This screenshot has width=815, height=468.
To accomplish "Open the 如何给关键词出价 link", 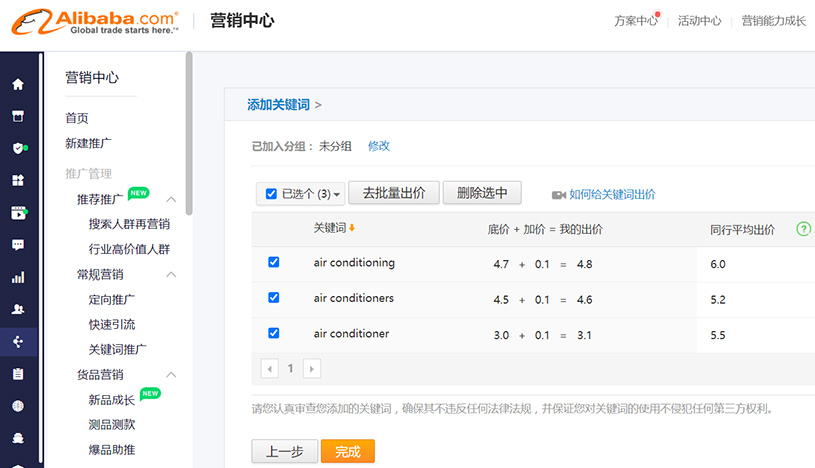I will (x=612, y=194).
